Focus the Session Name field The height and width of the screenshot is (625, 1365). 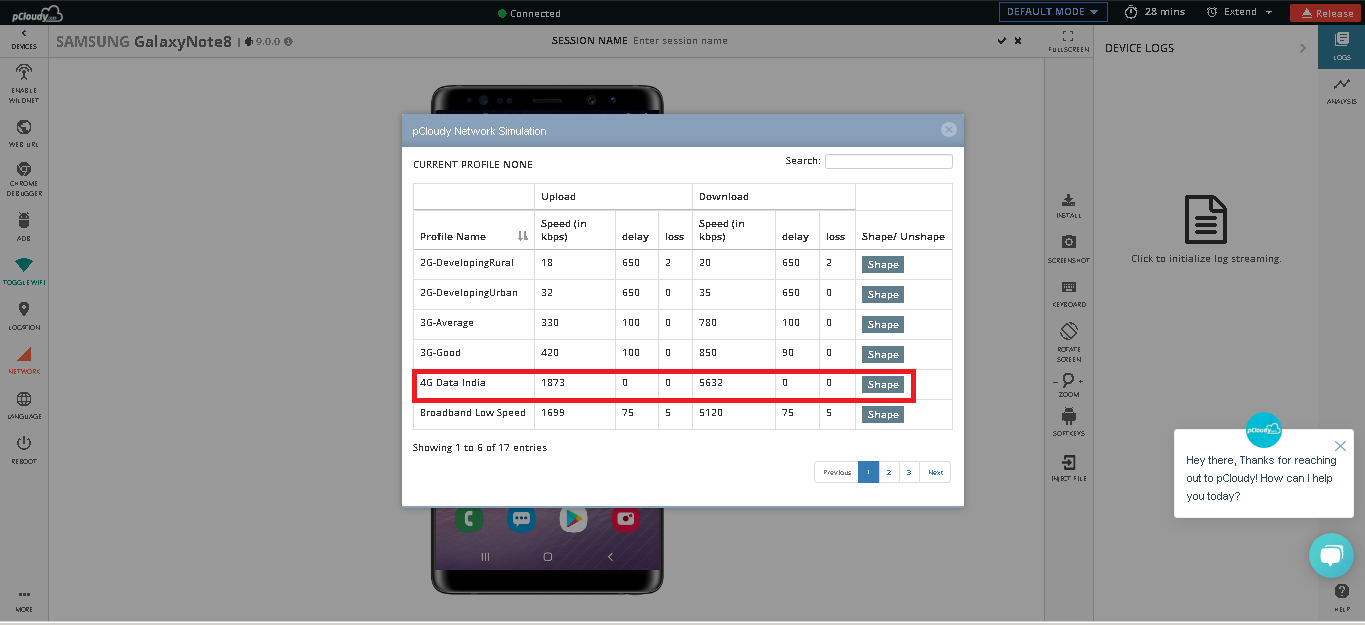682,41
